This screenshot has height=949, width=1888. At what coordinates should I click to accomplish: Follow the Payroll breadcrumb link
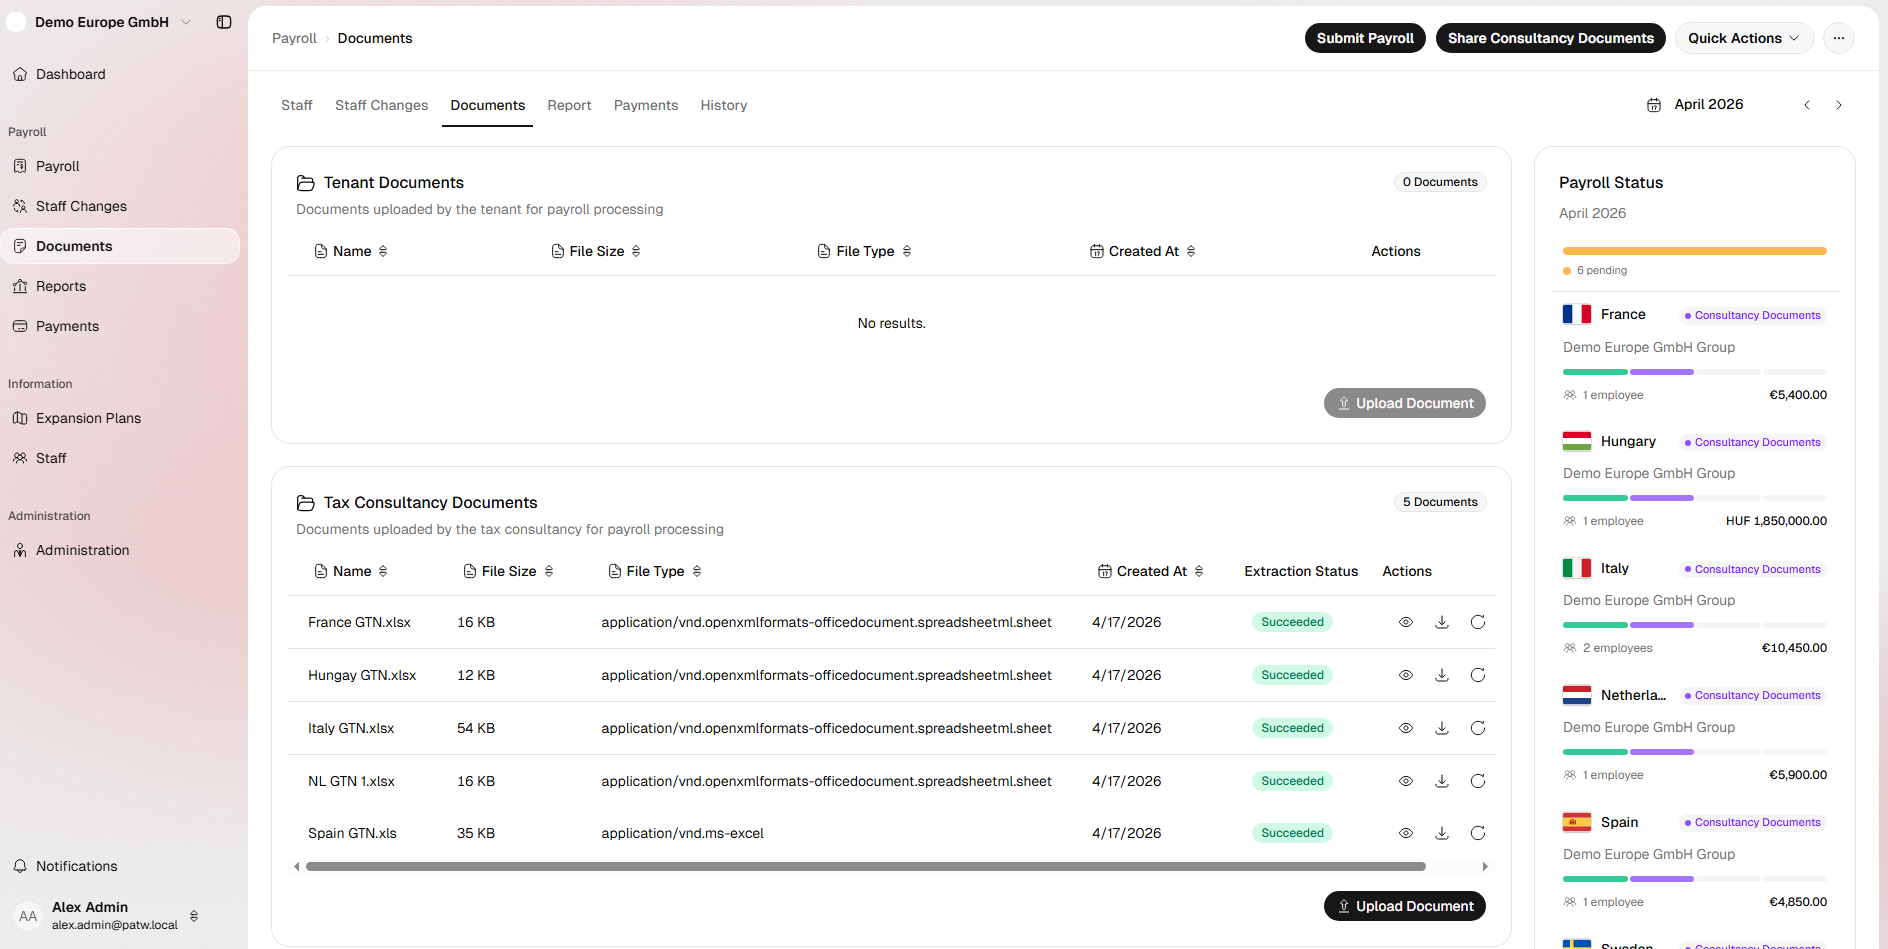[294, 38]
